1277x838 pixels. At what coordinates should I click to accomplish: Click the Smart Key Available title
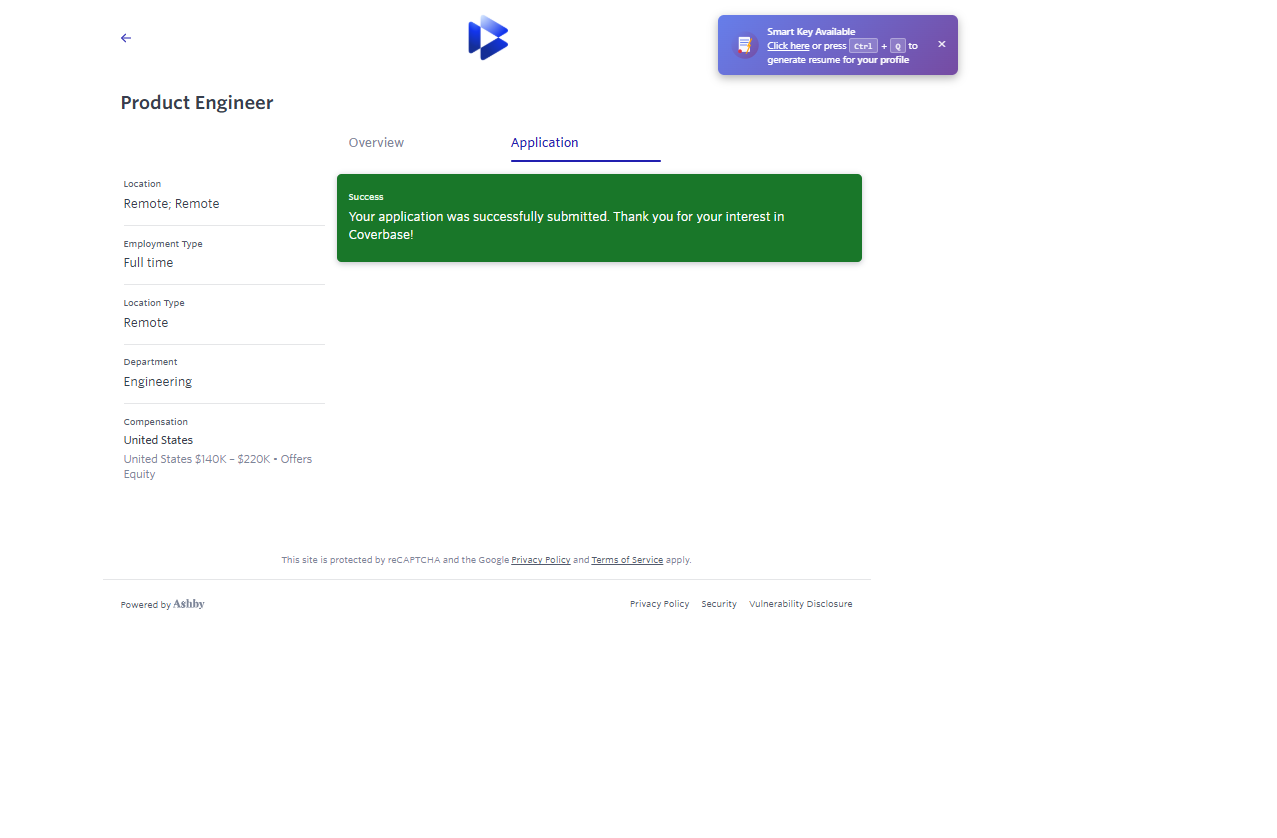(x=811, y=32)
